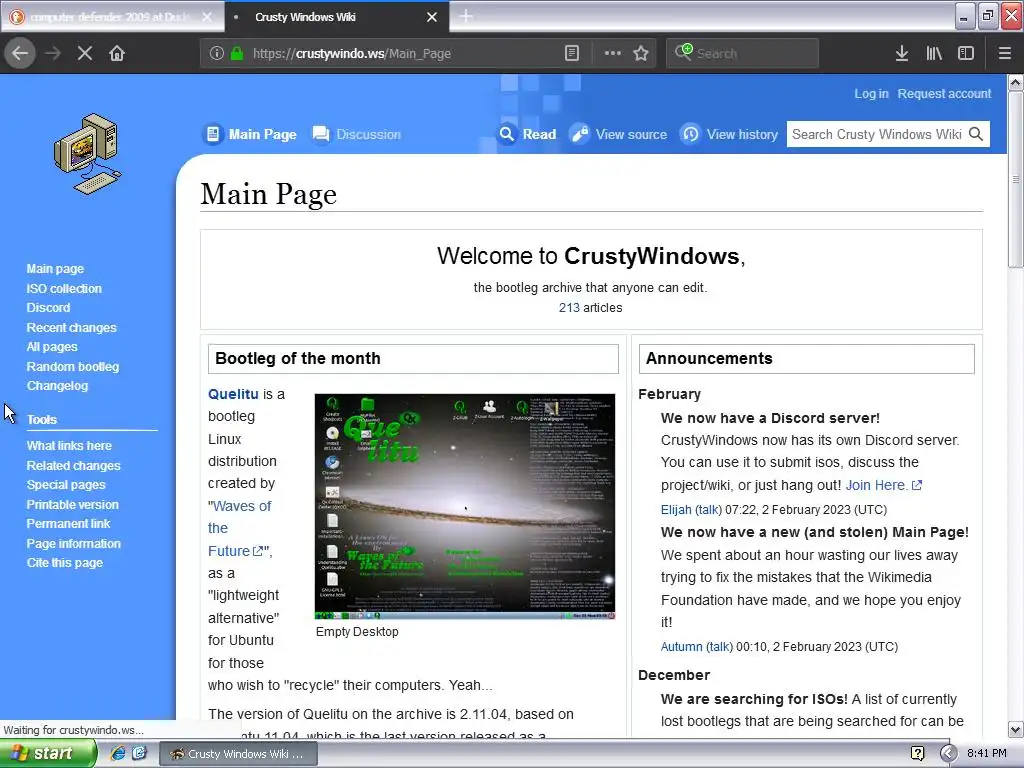Click the 8:41 PM taskbar clock
Viewport: 1024px width, 768px height.
(987, 753)
